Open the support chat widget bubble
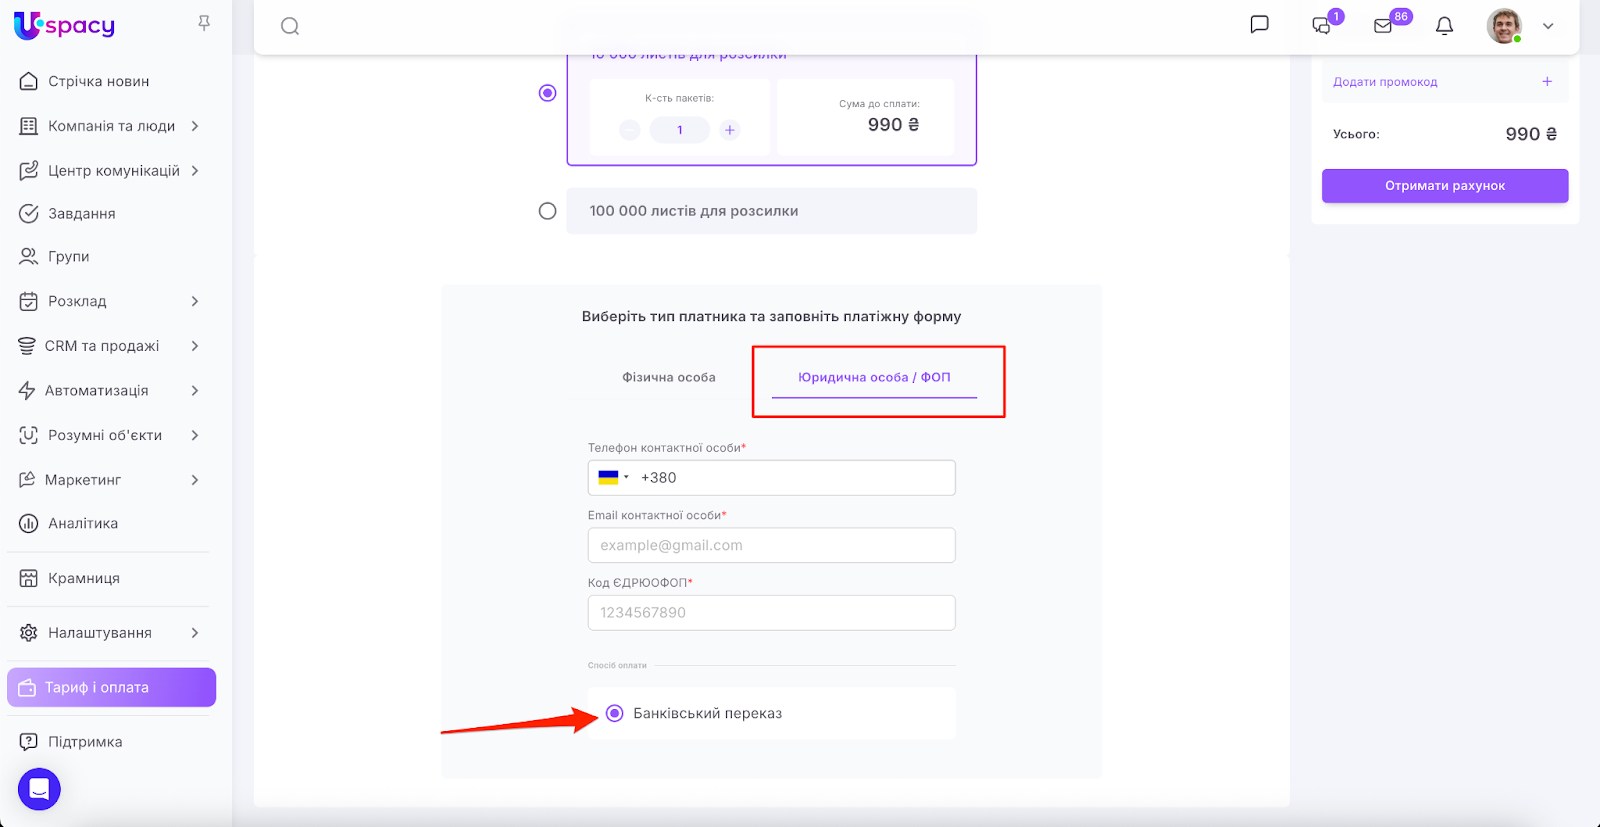Viewport: 1600px width, 827px height. click(39, 789)
